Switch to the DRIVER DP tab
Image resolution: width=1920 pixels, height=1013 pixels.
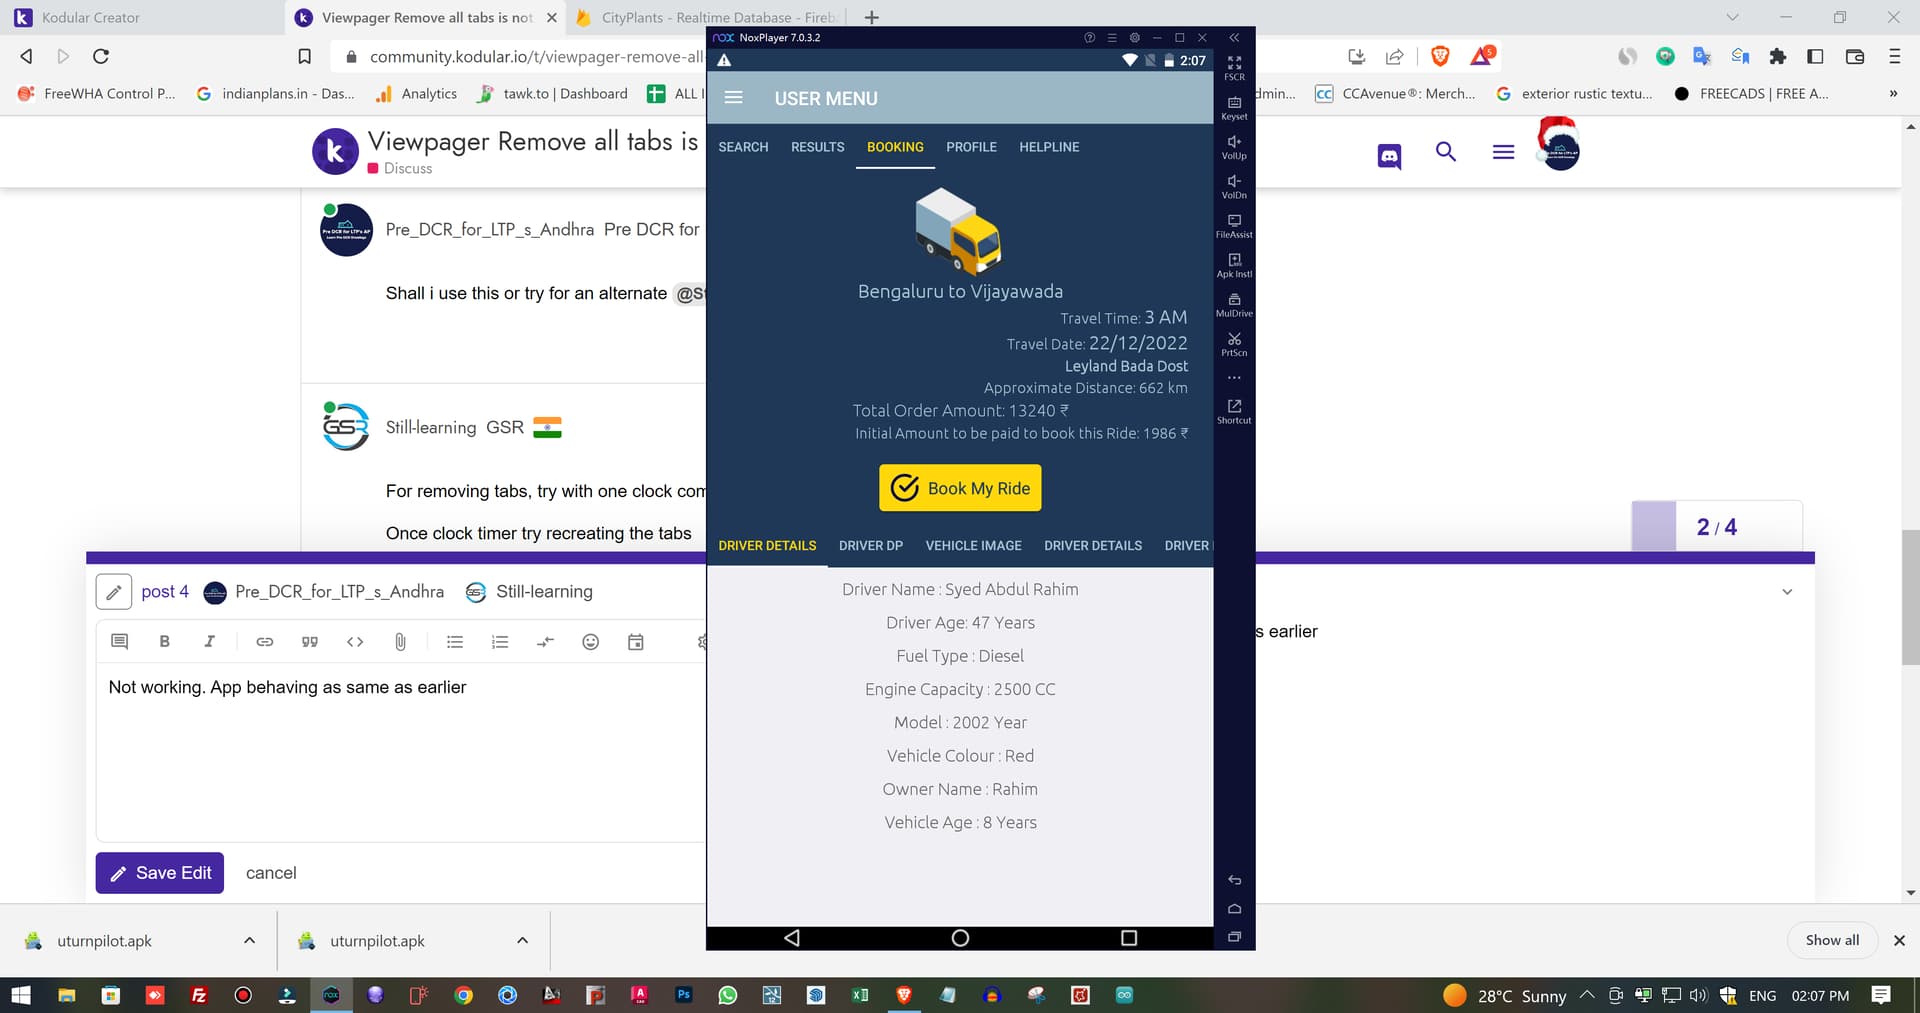pos(870,545)
